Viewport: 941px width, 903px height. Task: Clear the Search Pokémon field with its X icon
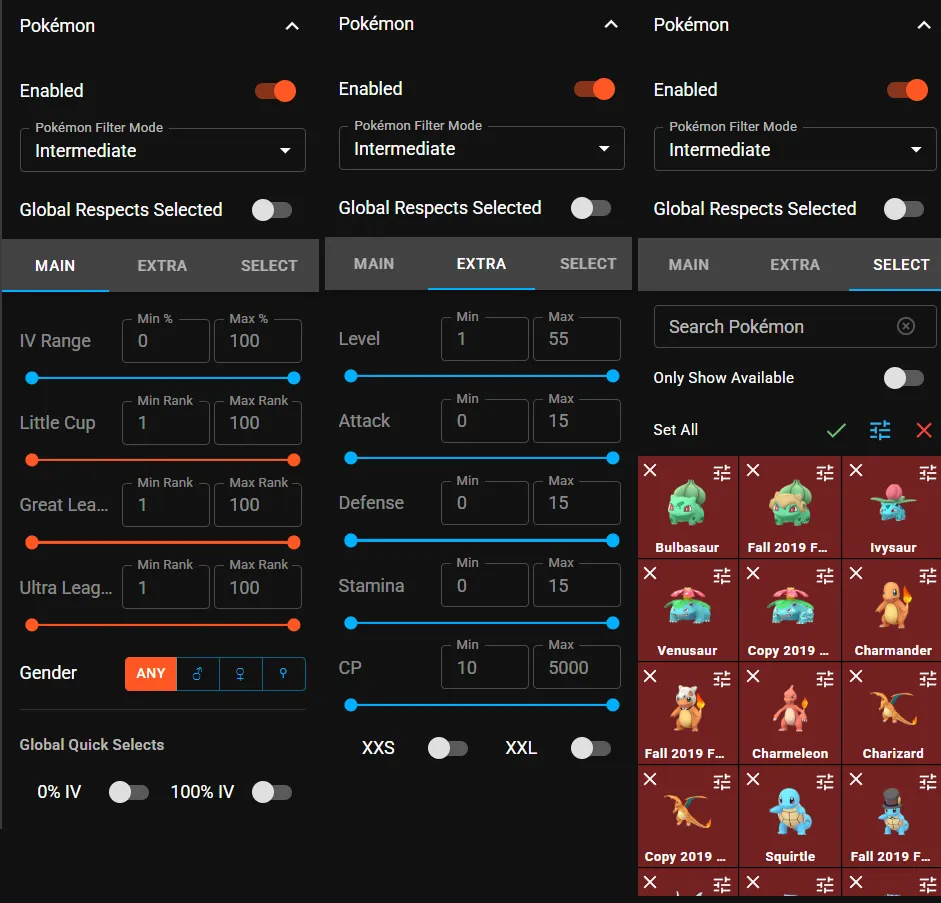(906, 326)
